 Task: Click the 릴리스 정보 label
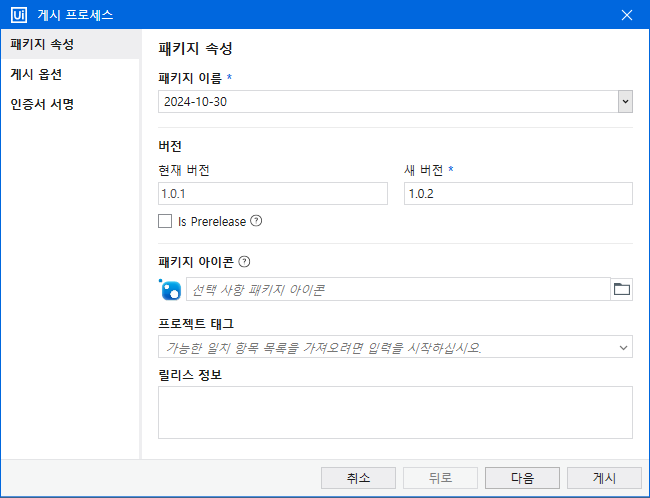click(x=190, y=375)
